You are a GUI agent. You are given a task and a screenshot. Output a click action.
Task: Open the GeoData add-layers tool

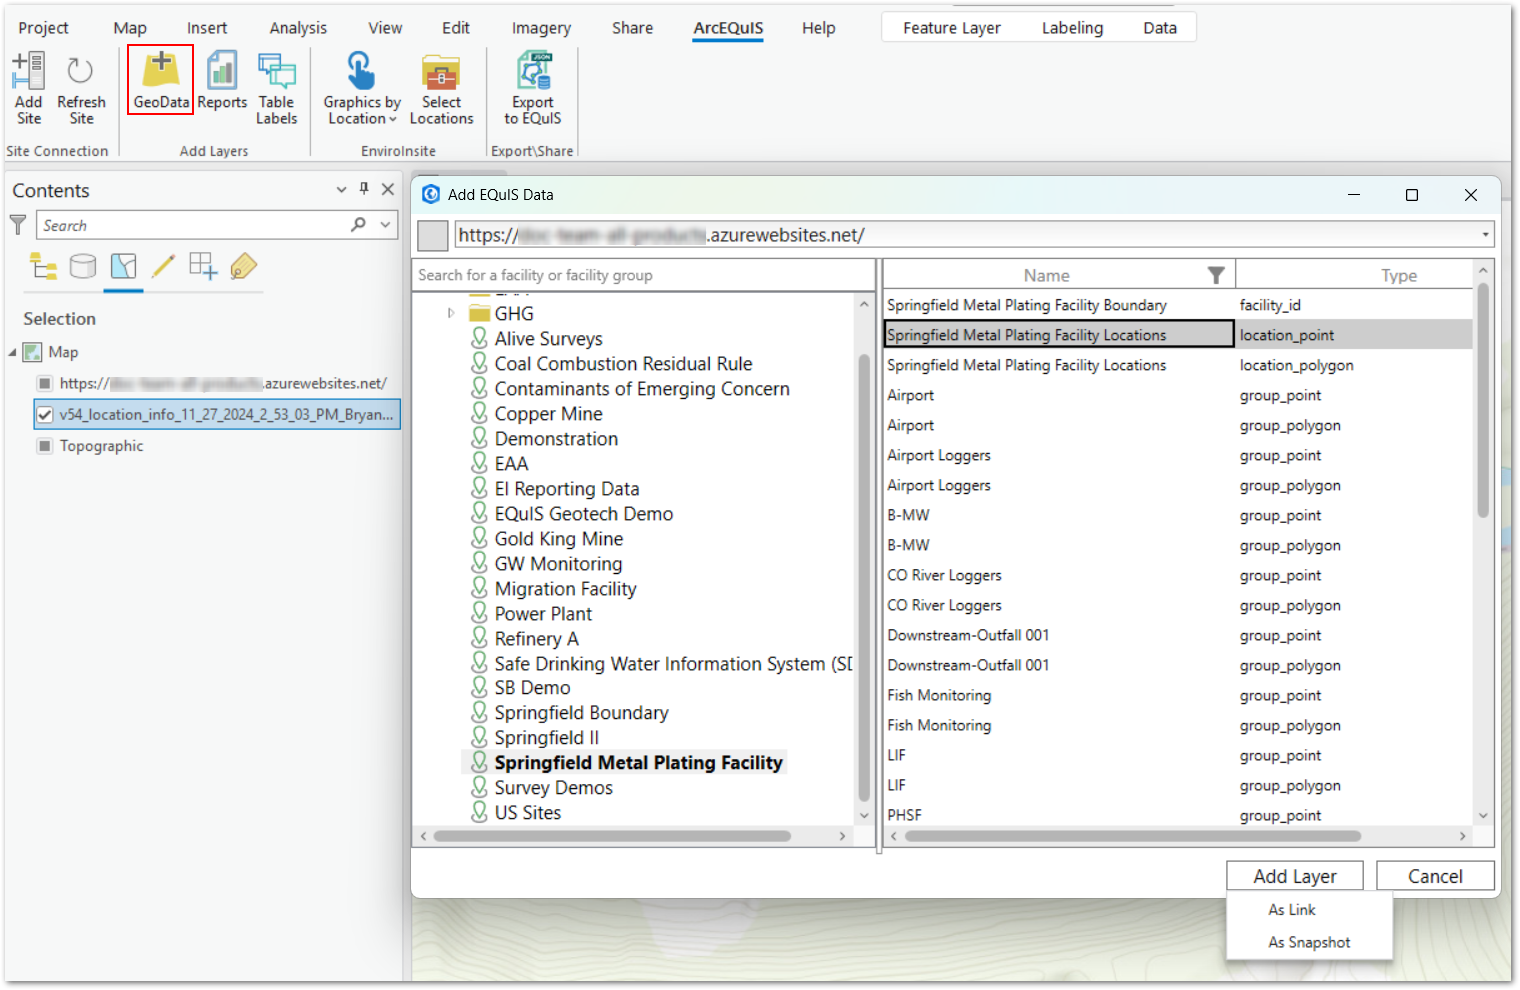(x=161, y=80)
